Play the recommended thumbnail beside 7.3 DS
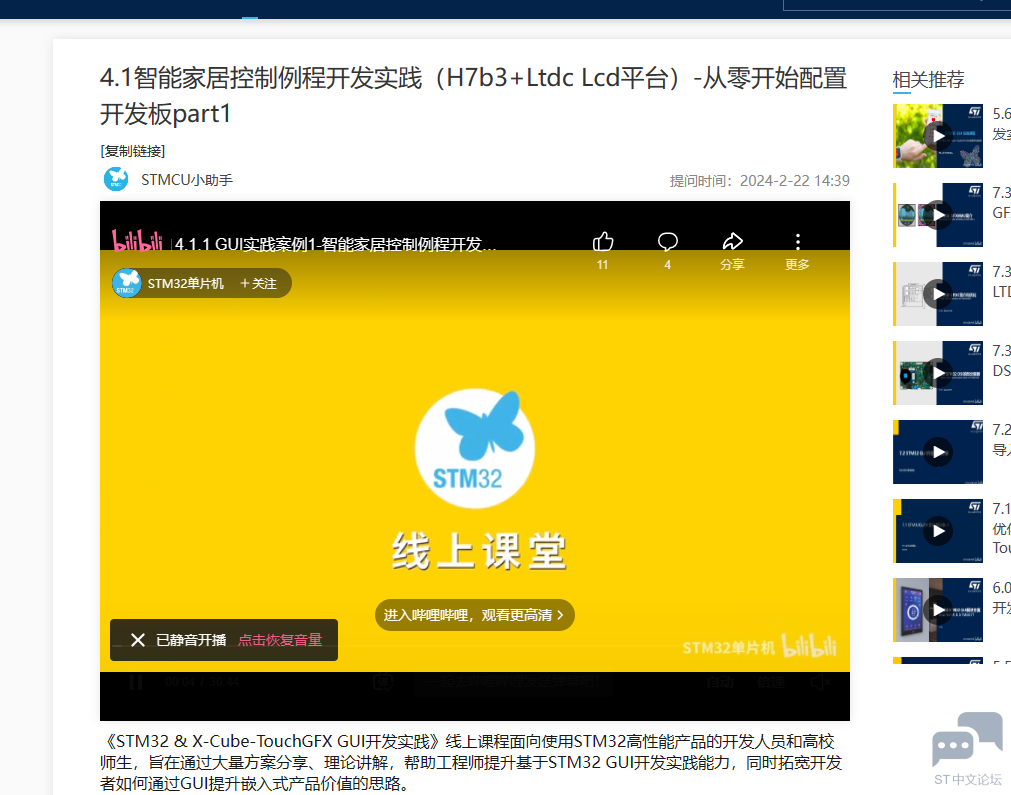Viewport: 1011px width, 795px height. [x=938, y=373]
